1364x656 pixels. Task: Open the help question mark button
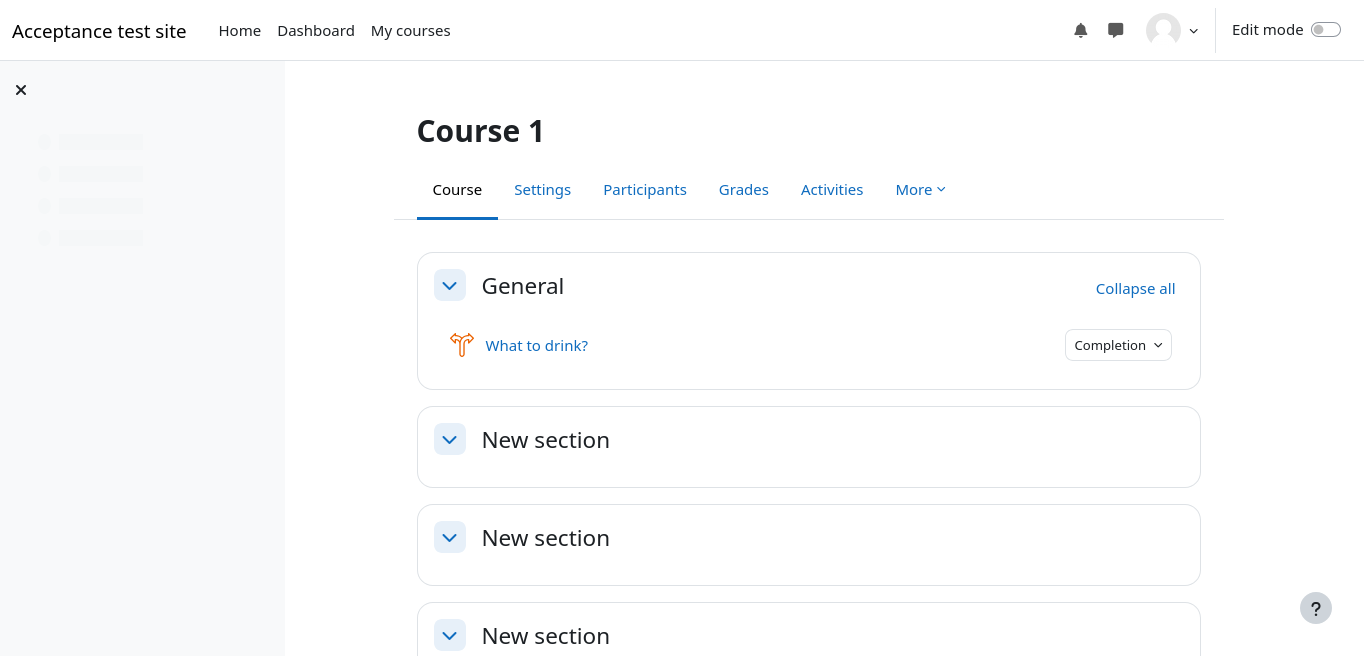point(1315,608)
